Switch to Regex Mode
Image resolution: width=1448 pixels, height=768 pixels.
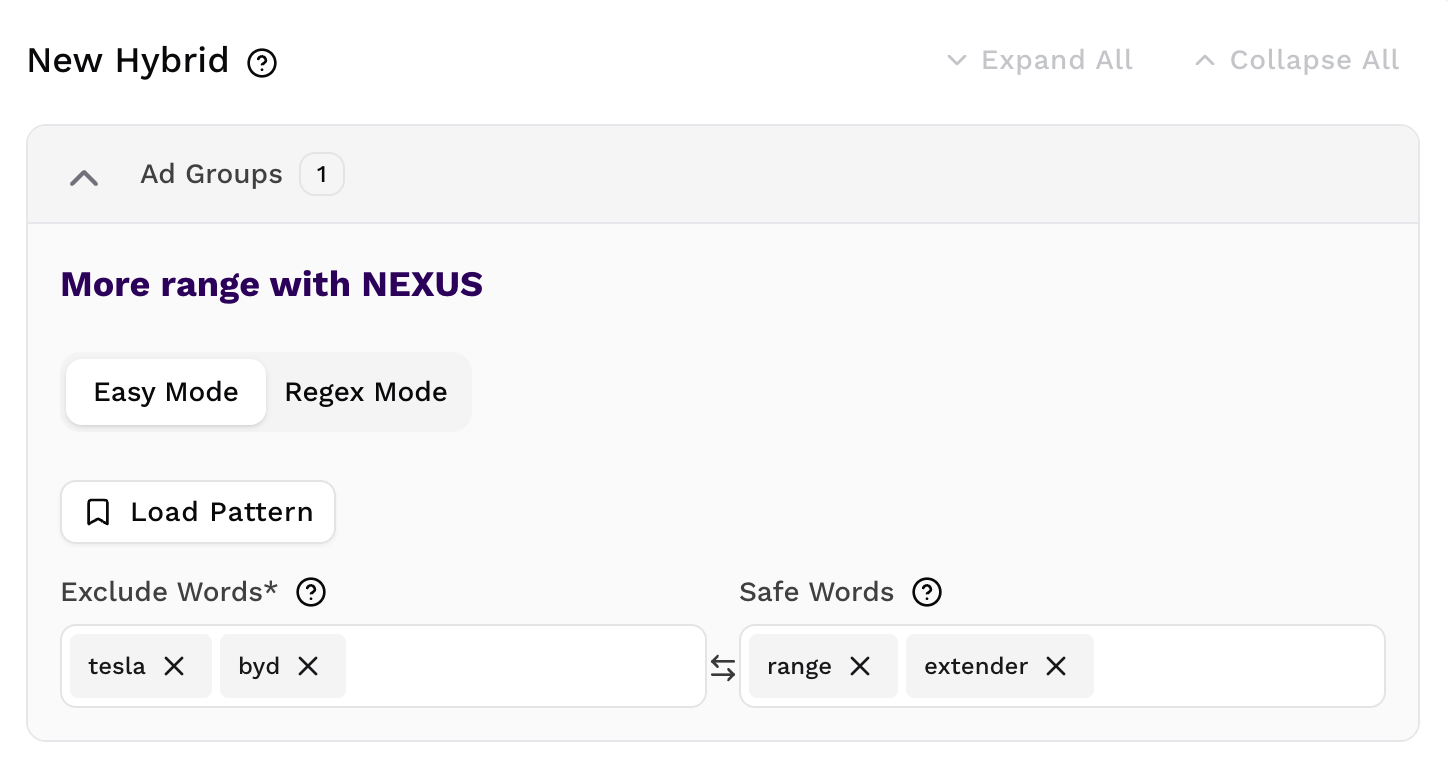coord(366,392)
